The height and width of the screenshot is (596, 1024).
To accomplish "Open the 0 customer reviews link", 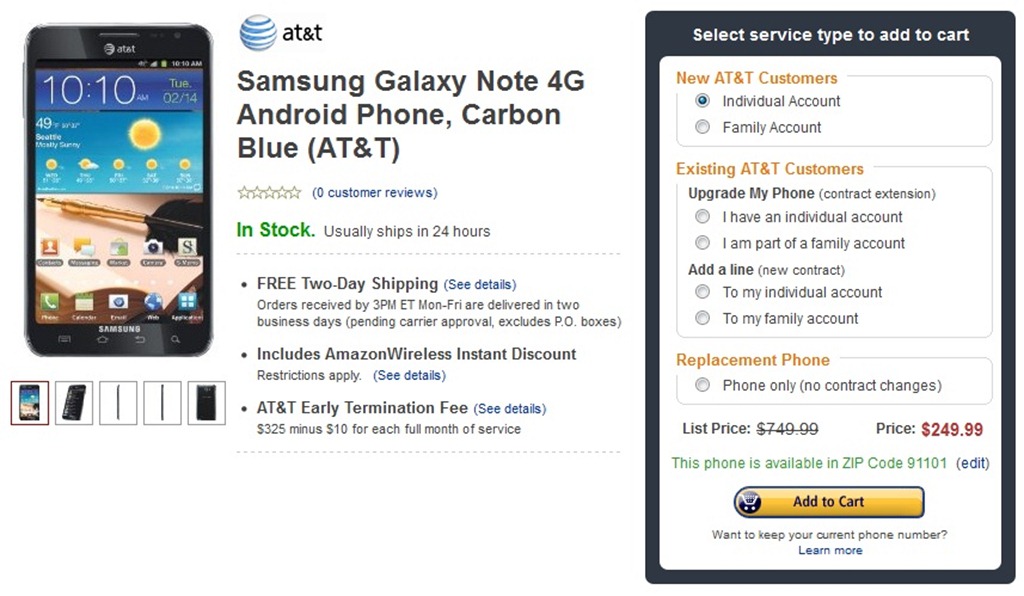I will [375, 193].
